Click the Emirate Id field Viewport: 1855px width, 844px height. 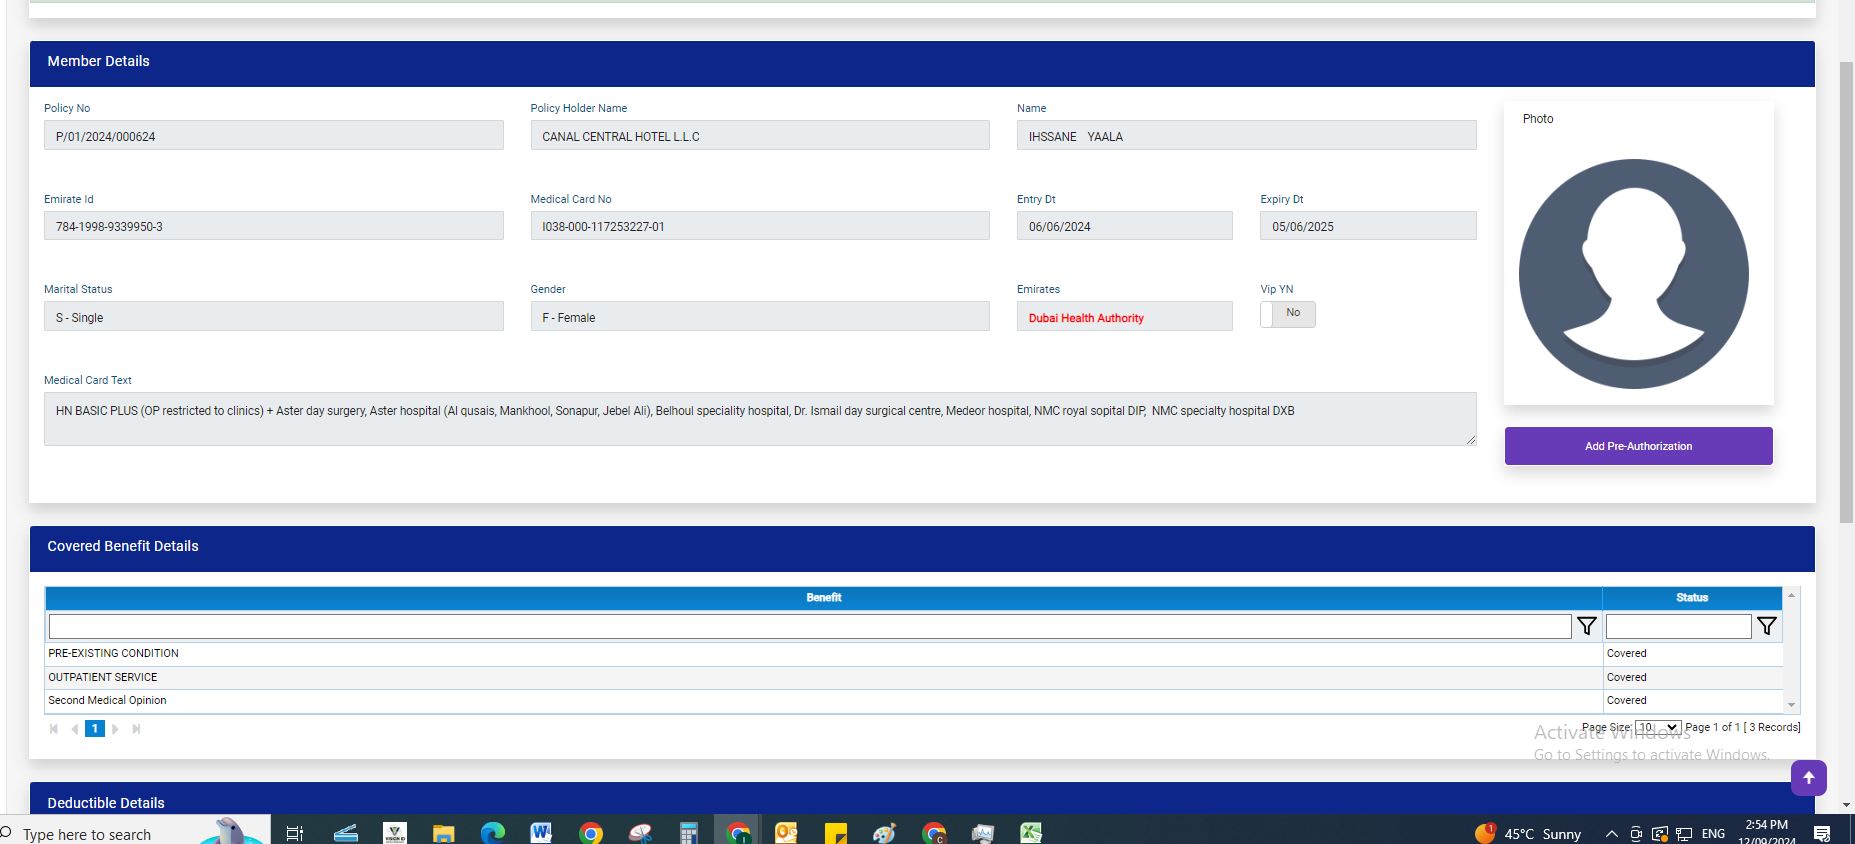tap(273, 226)
